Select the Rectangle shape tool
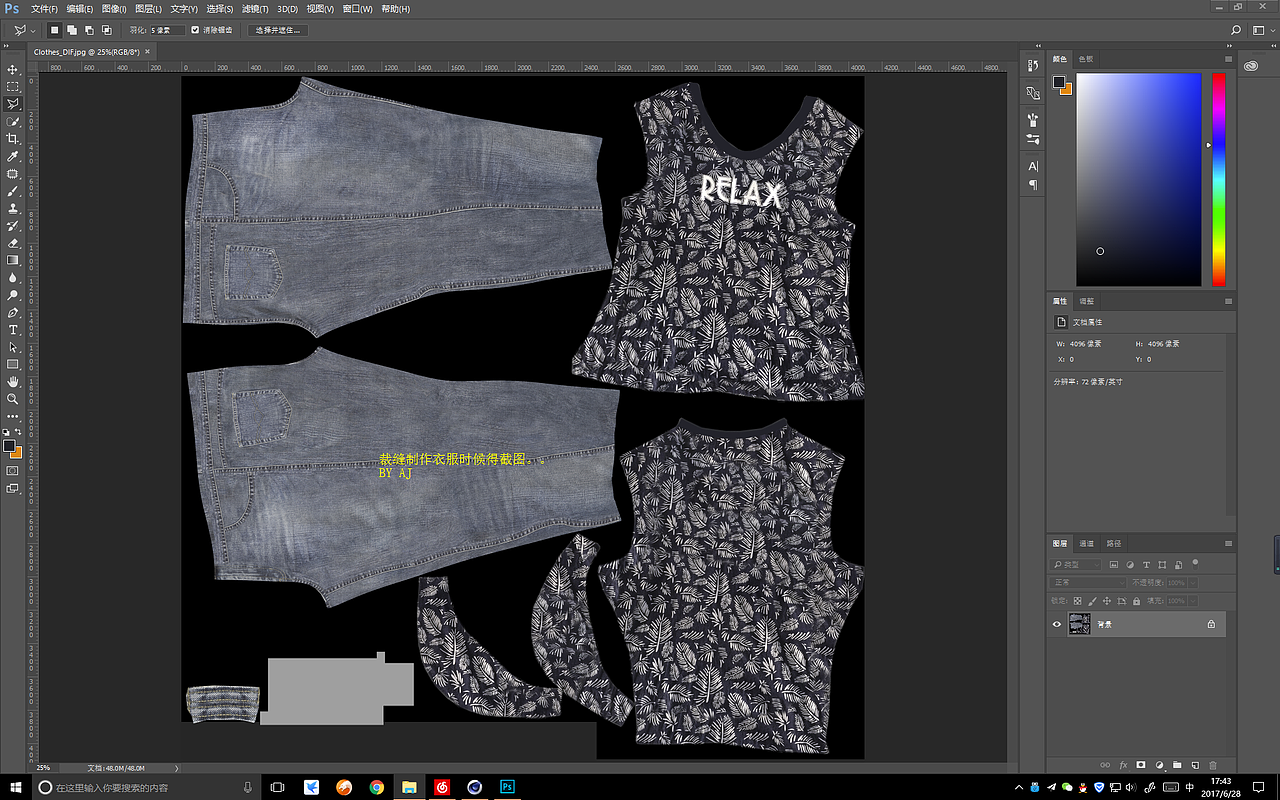 point(13,365)
